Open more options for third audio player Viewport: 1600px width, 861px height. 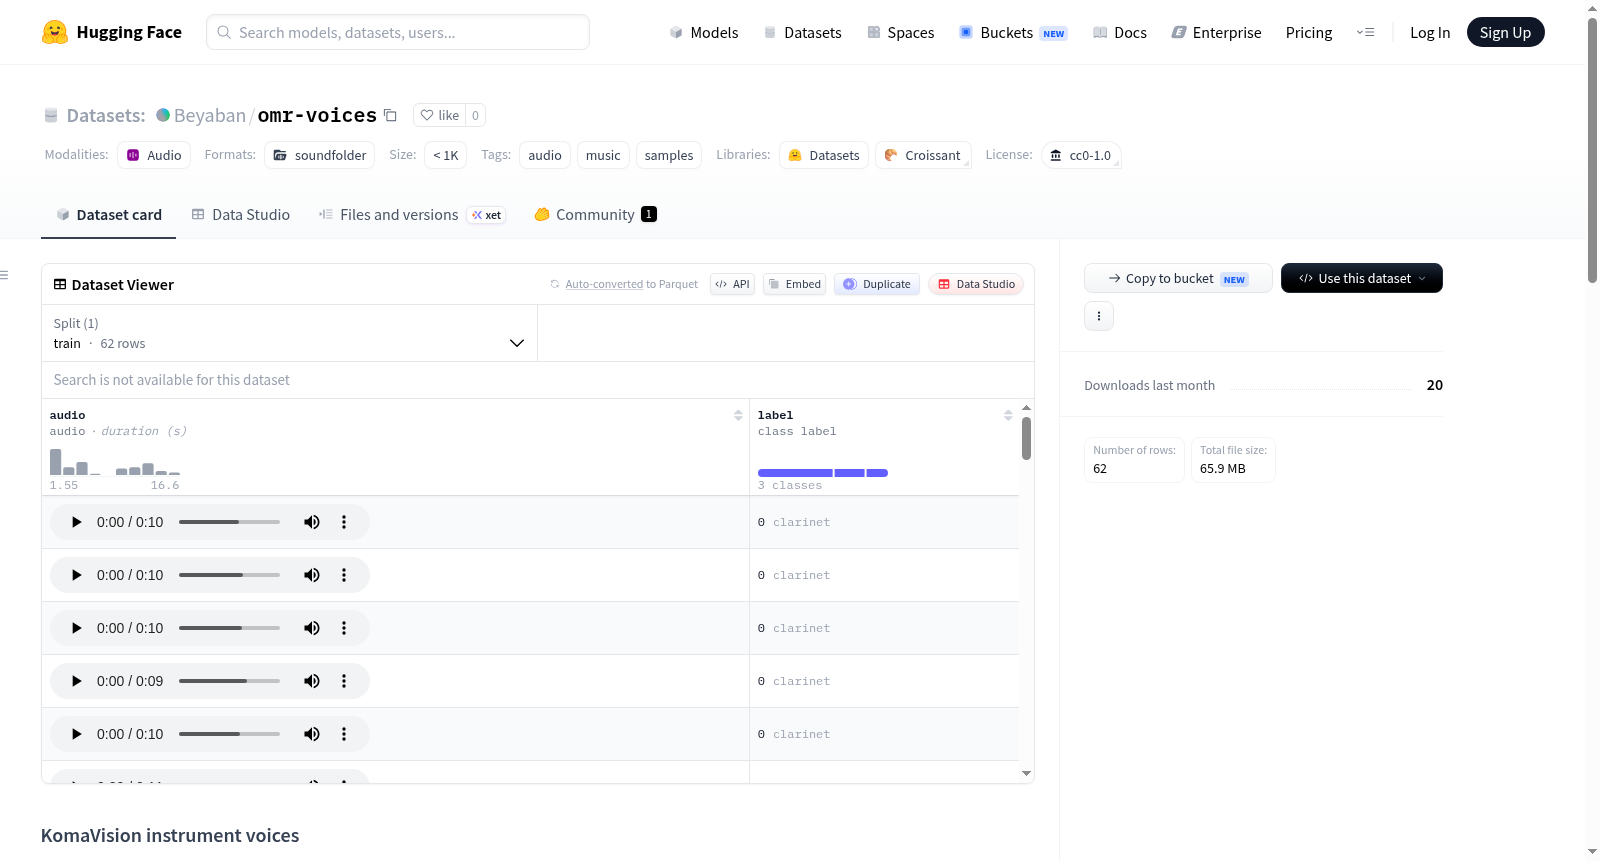(344, 628)
